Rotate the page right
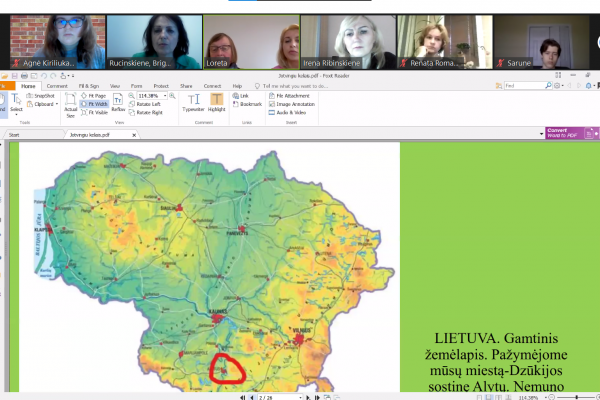The height and width of the screenshot is (400, 600). tap(146, 112)
